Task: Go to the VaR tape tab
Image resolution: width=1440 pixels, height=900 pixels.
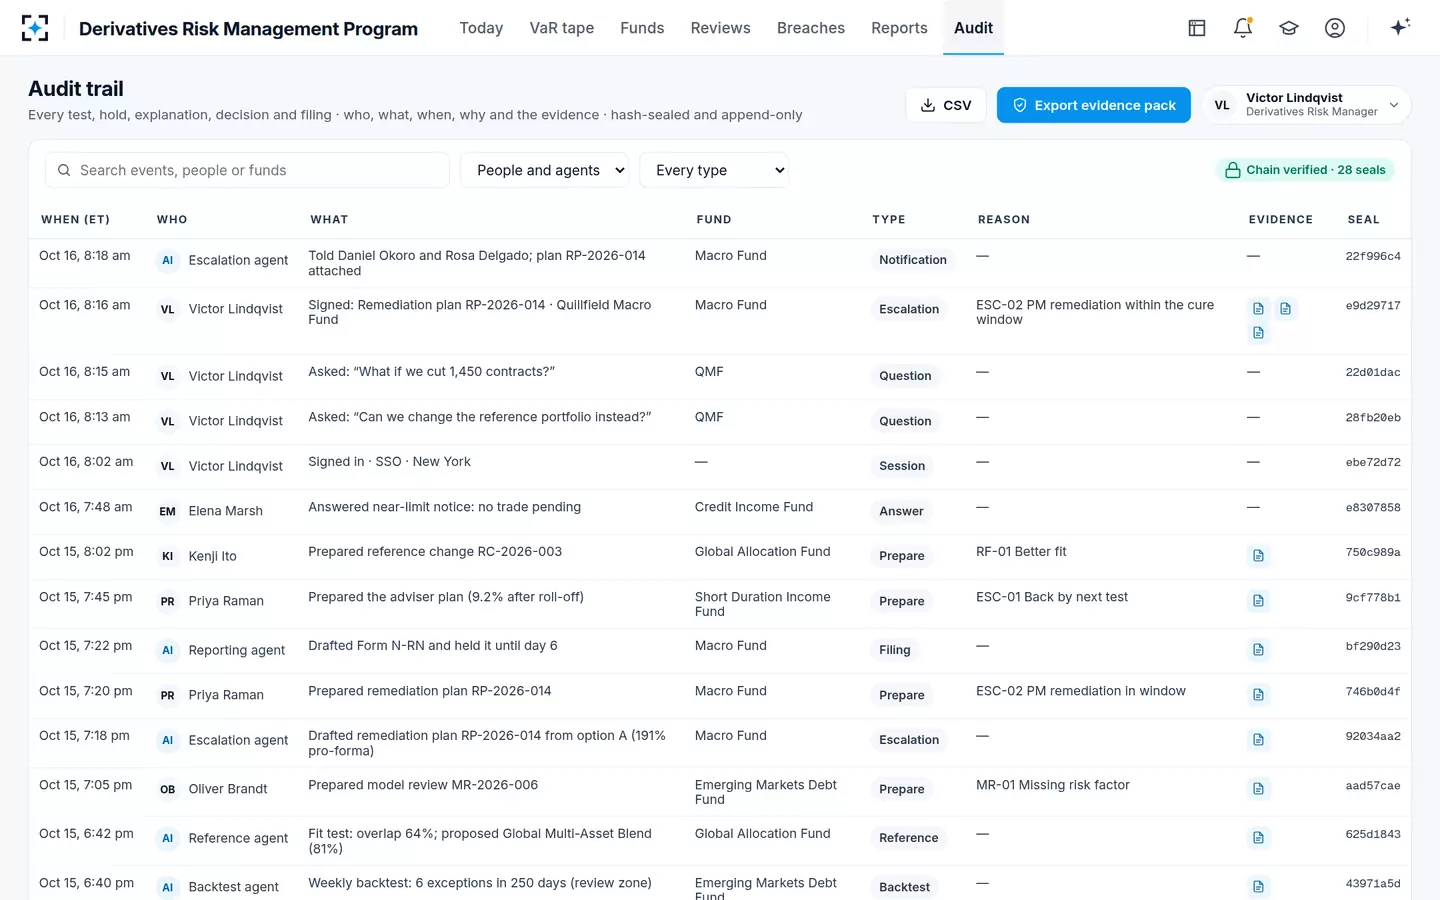Action: [x=562, y=28]
